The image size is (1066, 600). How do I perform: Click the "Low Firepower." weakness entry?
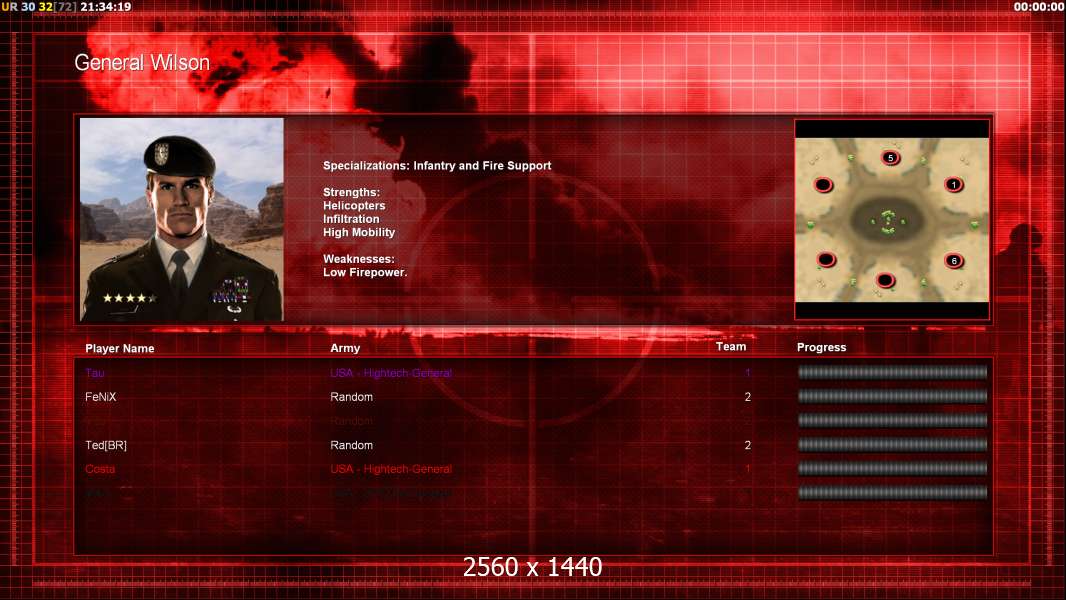[x=365, y=272]
